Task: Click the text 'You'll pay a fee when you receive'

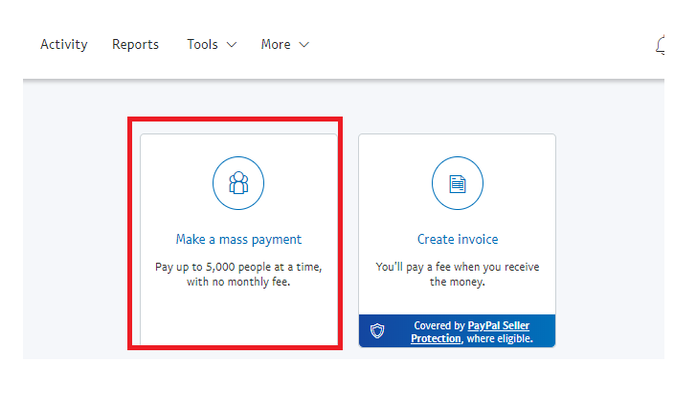Action: (458, 267)
